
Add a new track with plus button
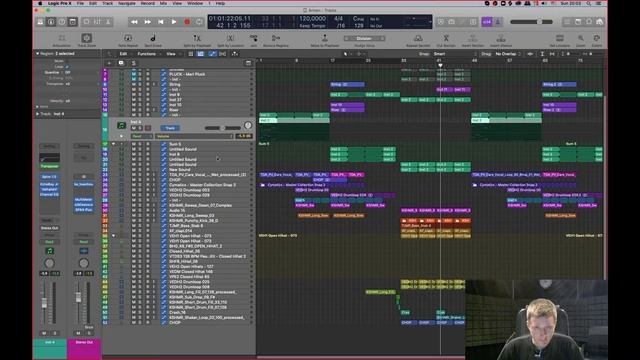tap(109, 63)
